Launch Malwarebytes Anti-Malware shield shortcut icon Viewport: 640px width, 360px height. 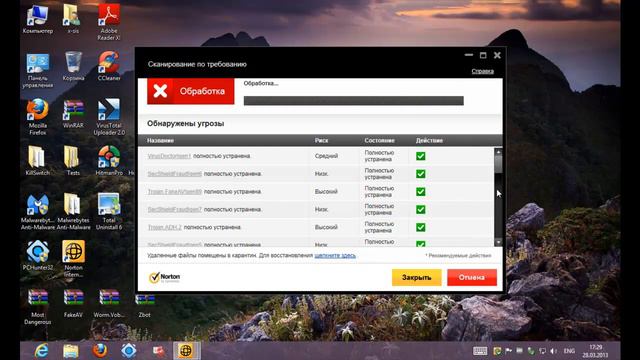[38, 212]
